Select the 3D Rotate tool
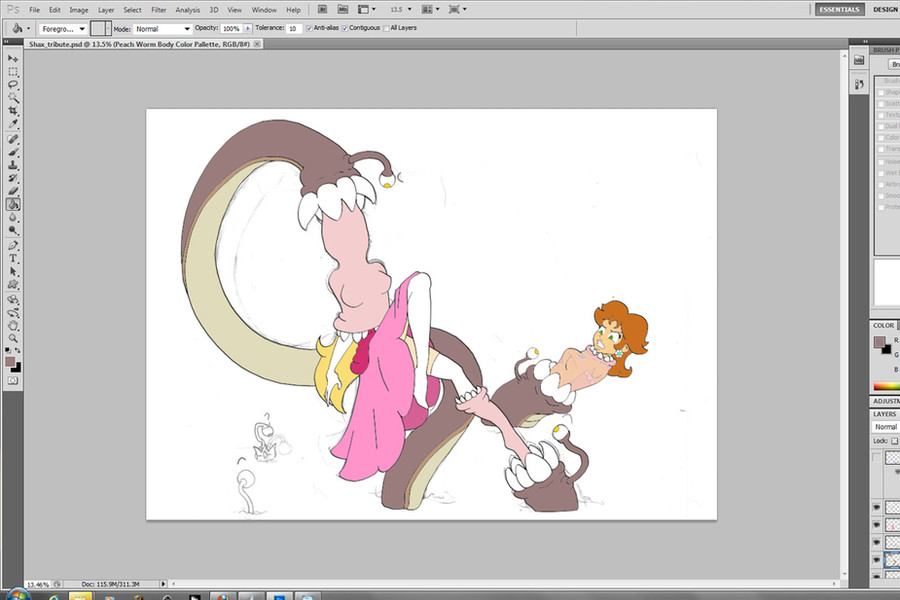This screenshot has width=900, height=600. 13,300
